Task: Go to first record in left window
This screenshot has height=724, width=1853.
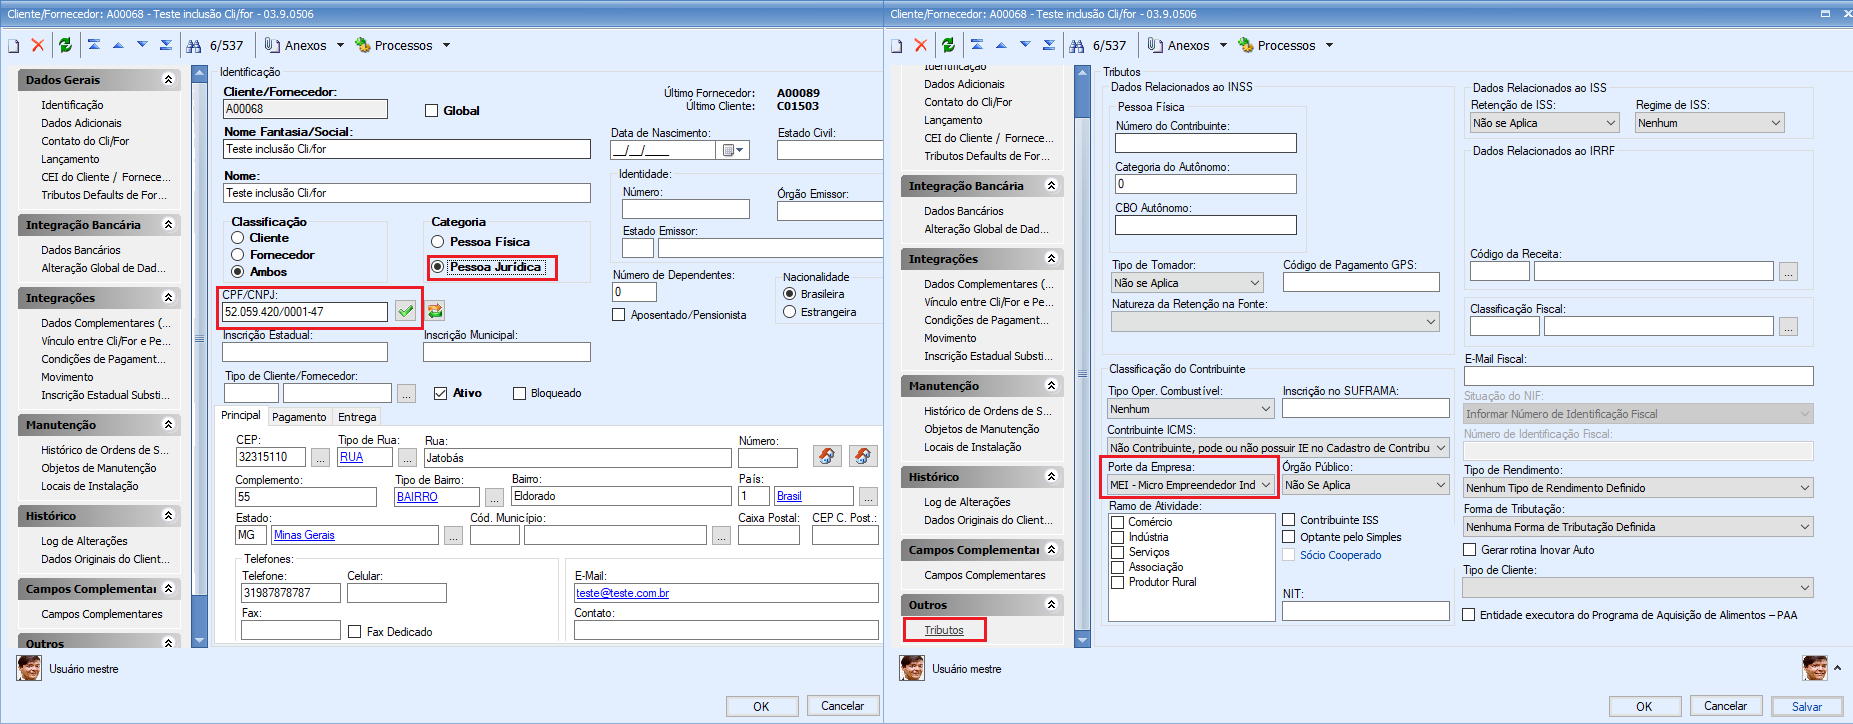Action: pos(93,45)
